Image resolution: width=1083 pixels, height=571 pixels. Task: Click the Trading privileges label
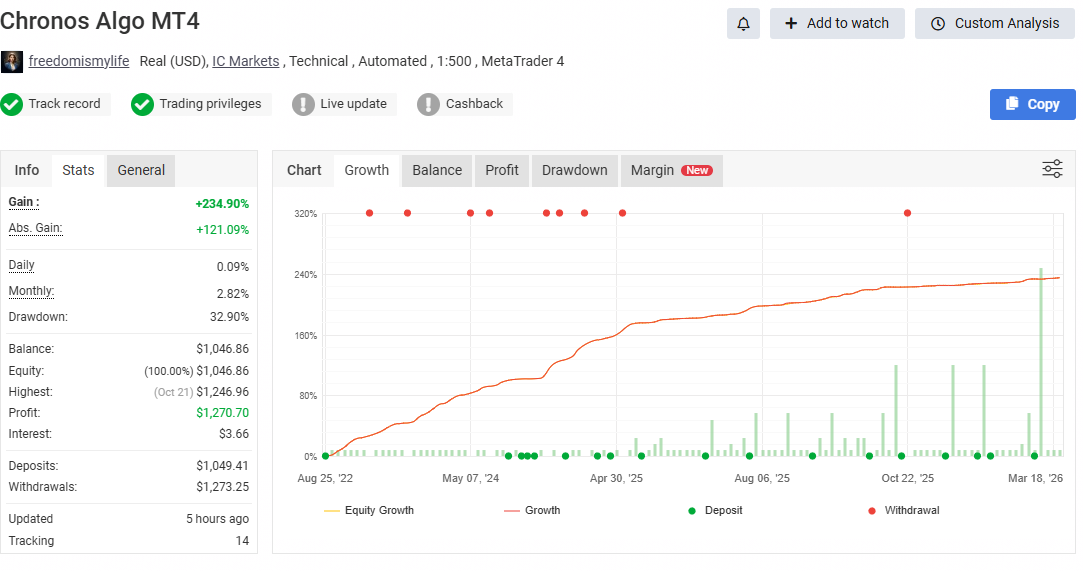(x=211, y=104)
